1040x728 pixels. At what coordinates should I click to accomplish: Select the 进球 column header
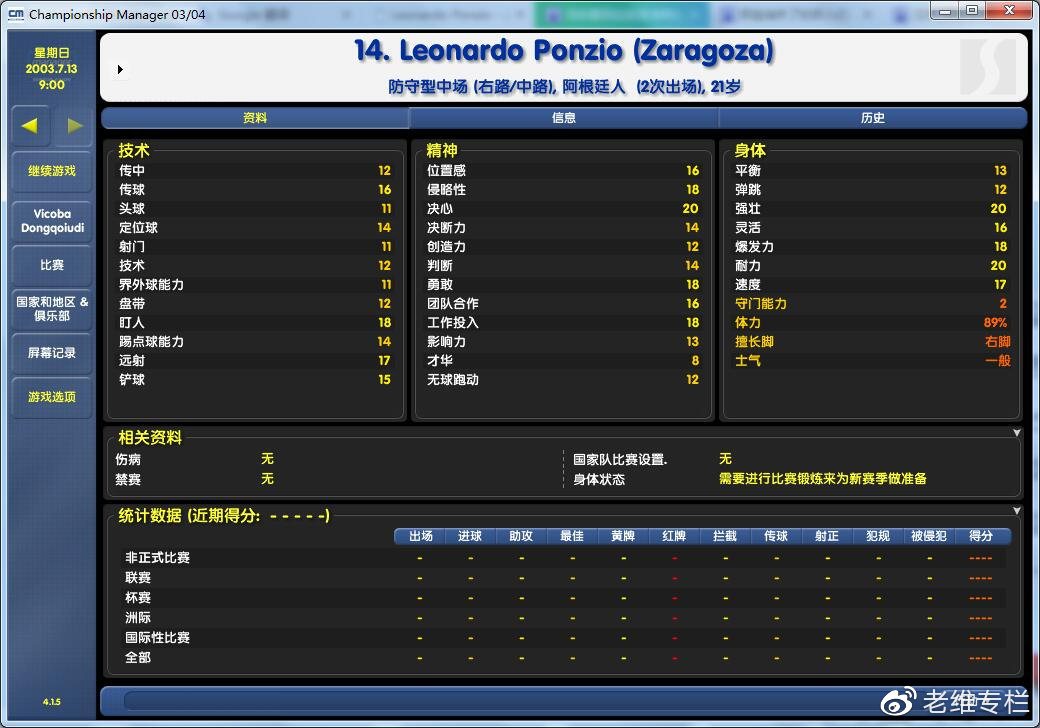470,536
